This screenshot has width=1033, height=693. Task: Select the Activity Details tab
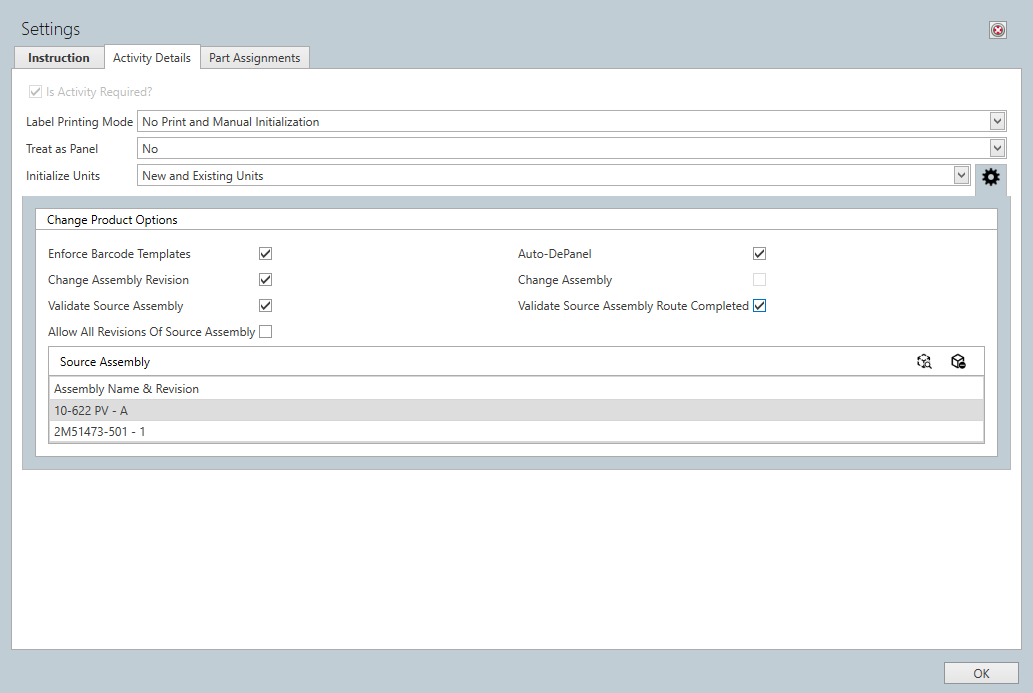point(152,57)
